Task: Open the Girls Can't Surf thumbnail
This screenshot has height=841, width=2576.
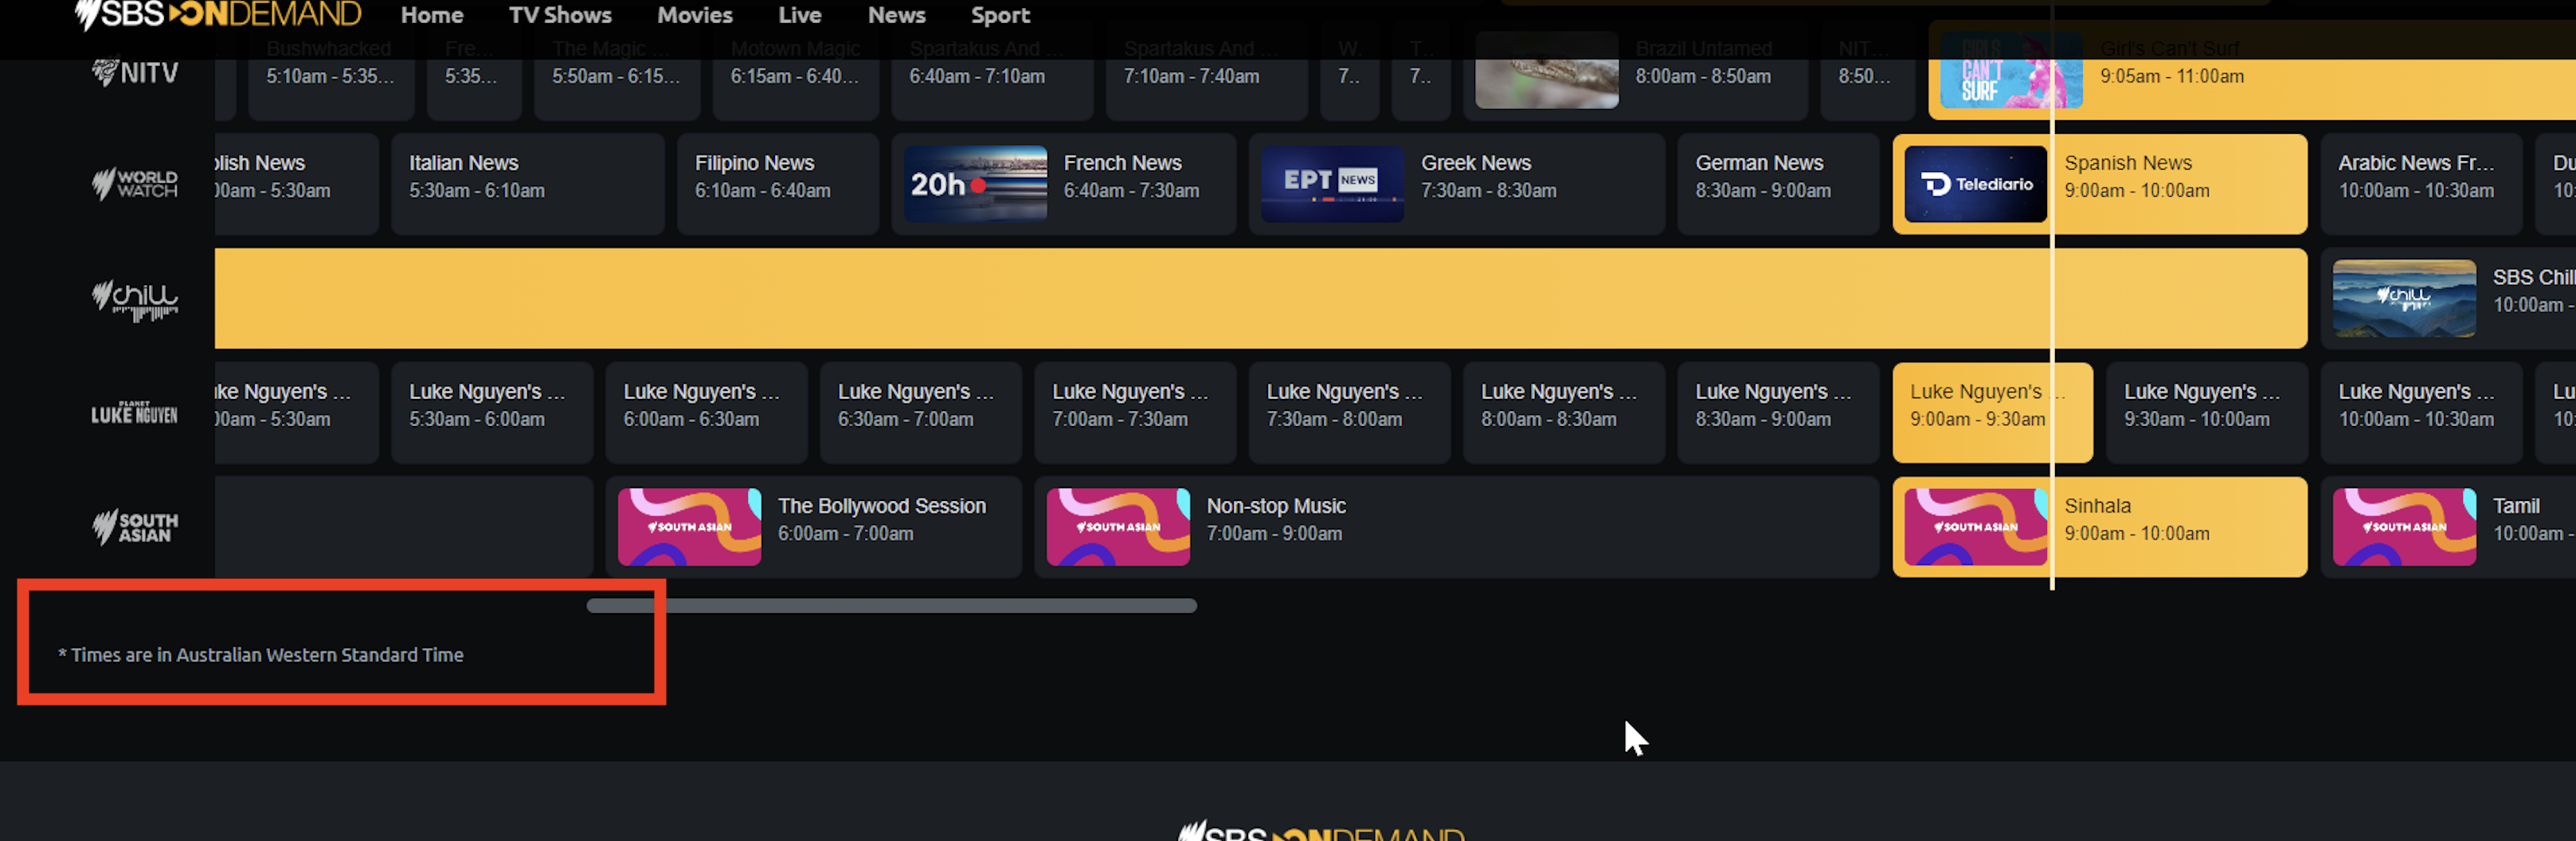Action: click(2010, 72)
